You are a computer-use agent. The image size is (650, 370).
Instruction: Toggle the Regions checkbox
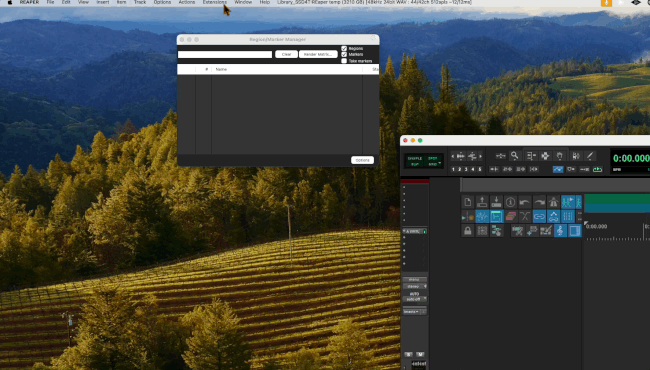click(344, 48)
